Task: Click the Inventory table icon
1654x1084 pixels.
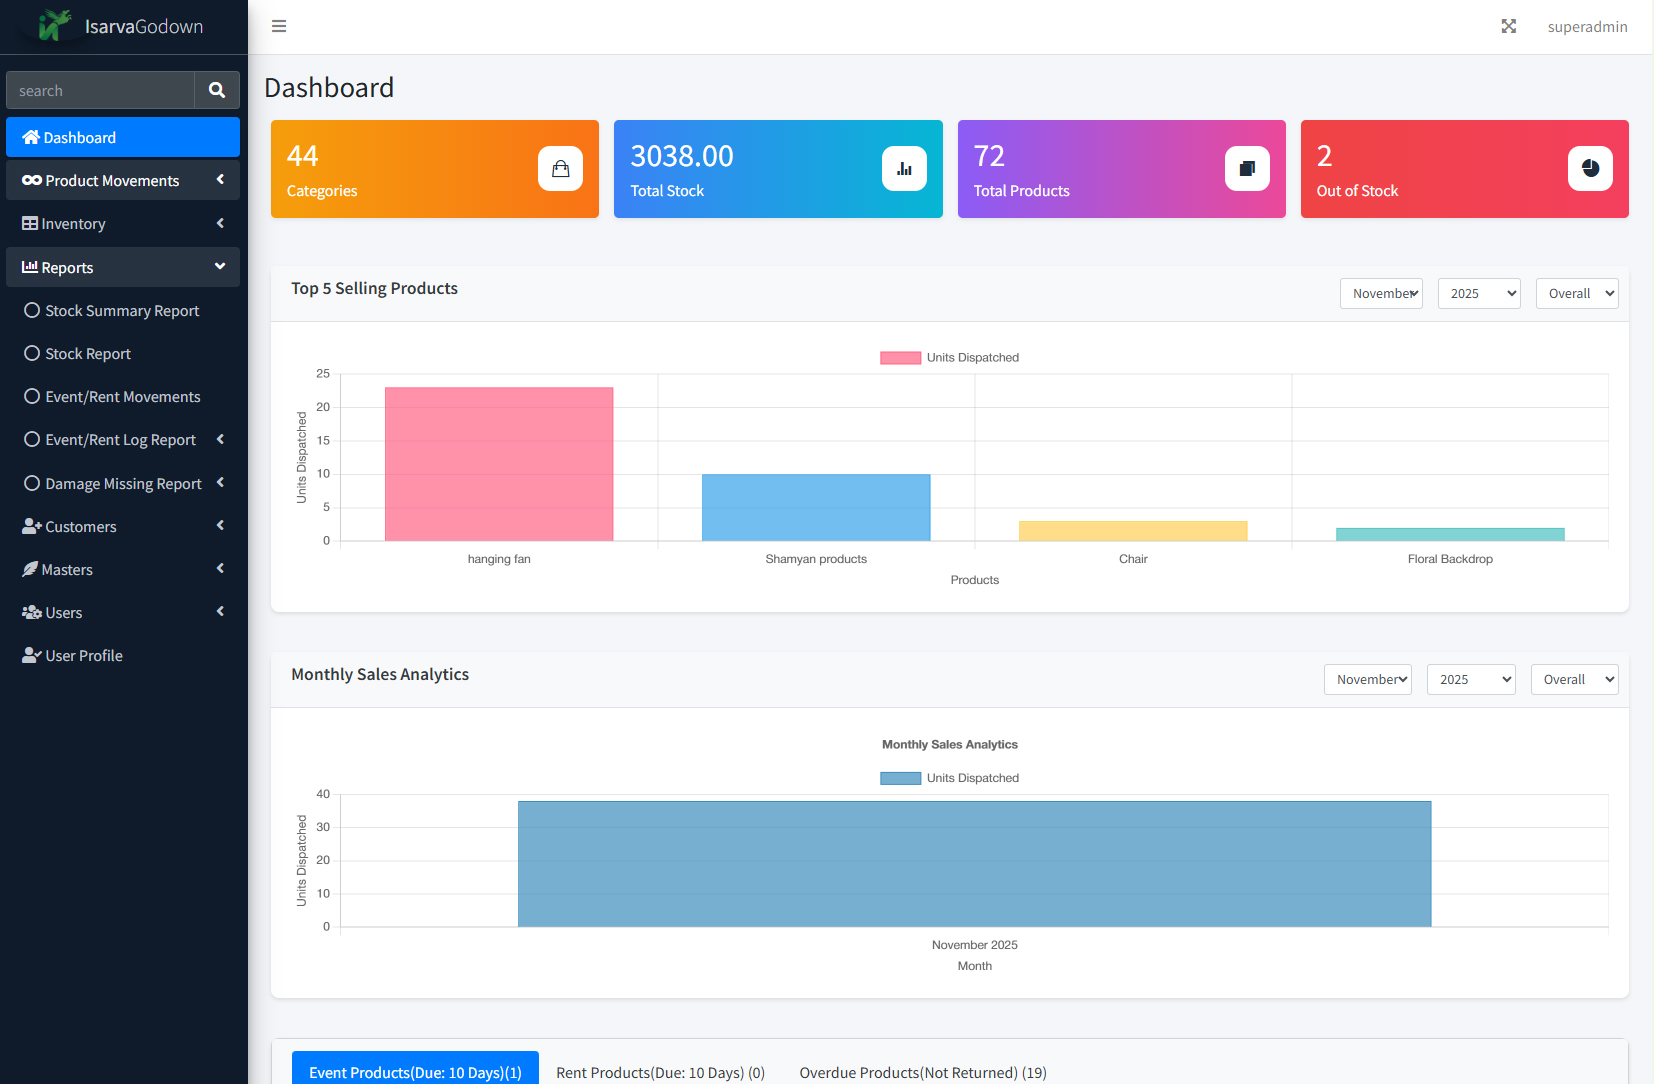Action: (x=30, y=223)
